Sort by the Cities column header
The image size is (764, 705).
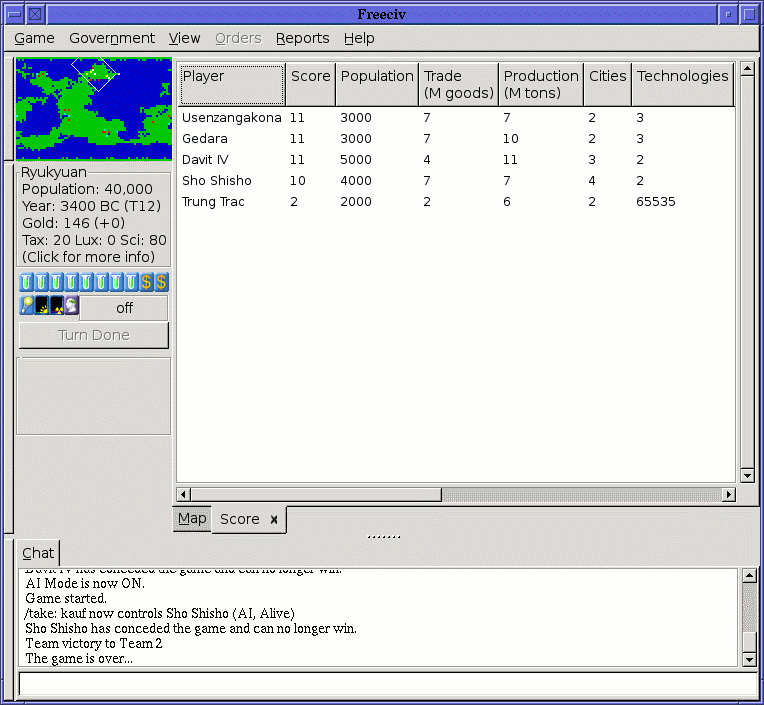coord(608,85)
